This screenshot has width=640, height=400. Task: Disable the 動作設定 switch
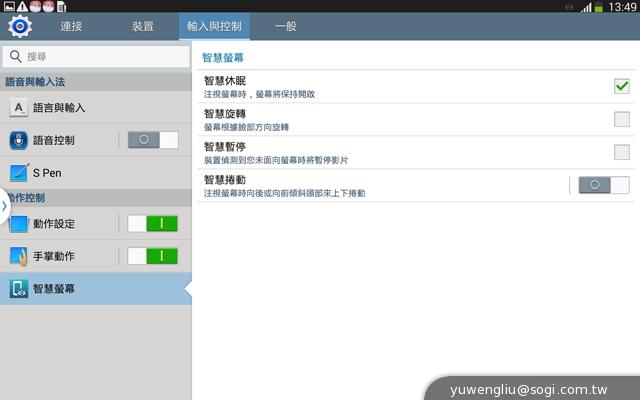(153, 223)
